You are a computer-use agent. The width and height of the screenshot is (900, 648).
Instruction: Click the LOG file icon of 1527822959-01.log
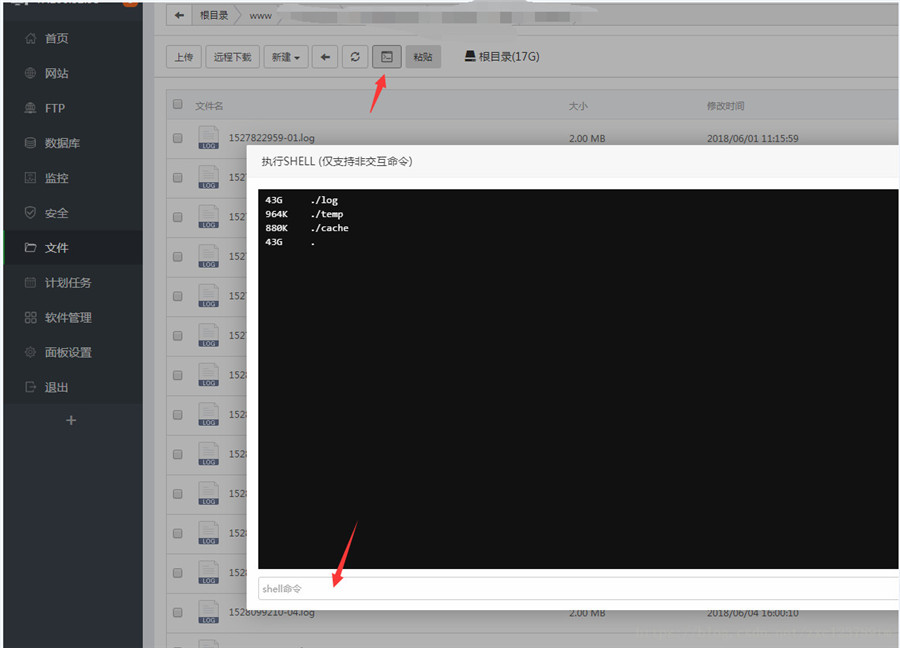[208, 138]
